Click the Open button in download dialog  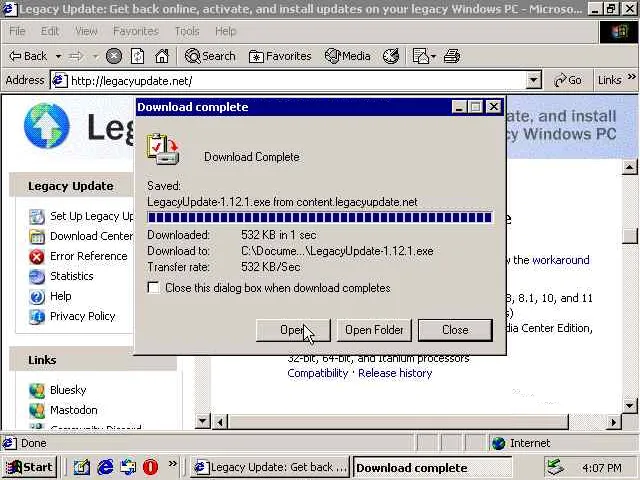pos(293,330)
